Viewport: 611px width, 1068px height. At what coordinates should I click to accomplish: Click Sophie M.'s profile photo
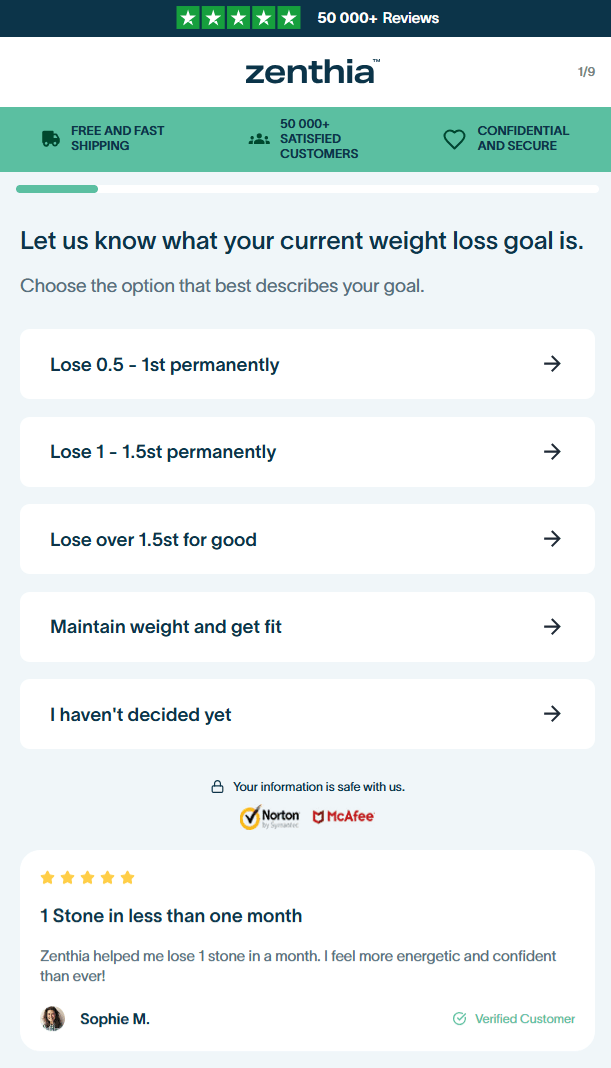53,1019
